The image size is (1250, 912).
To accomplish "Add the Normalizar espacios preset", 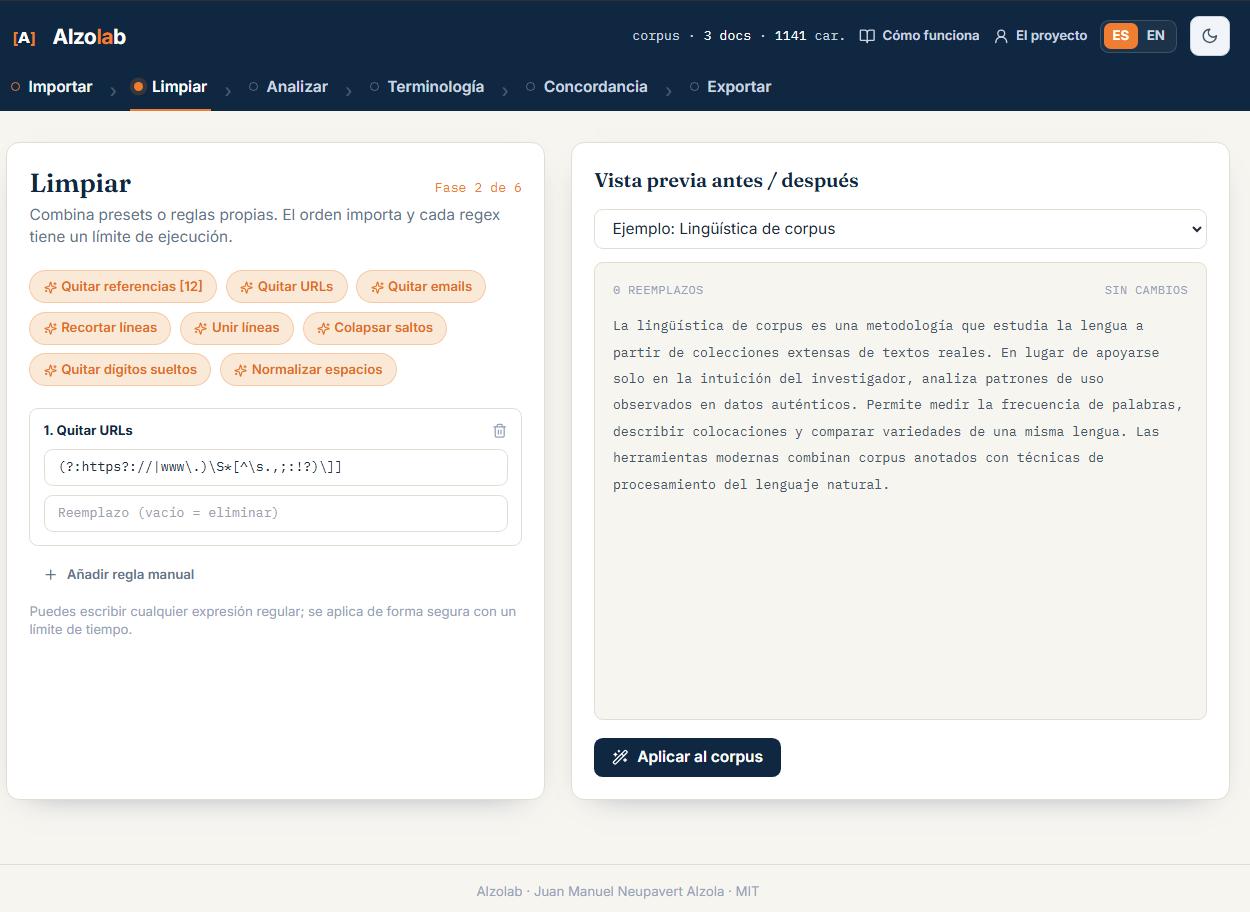I will pyautogui.click(x=308, y=370).
